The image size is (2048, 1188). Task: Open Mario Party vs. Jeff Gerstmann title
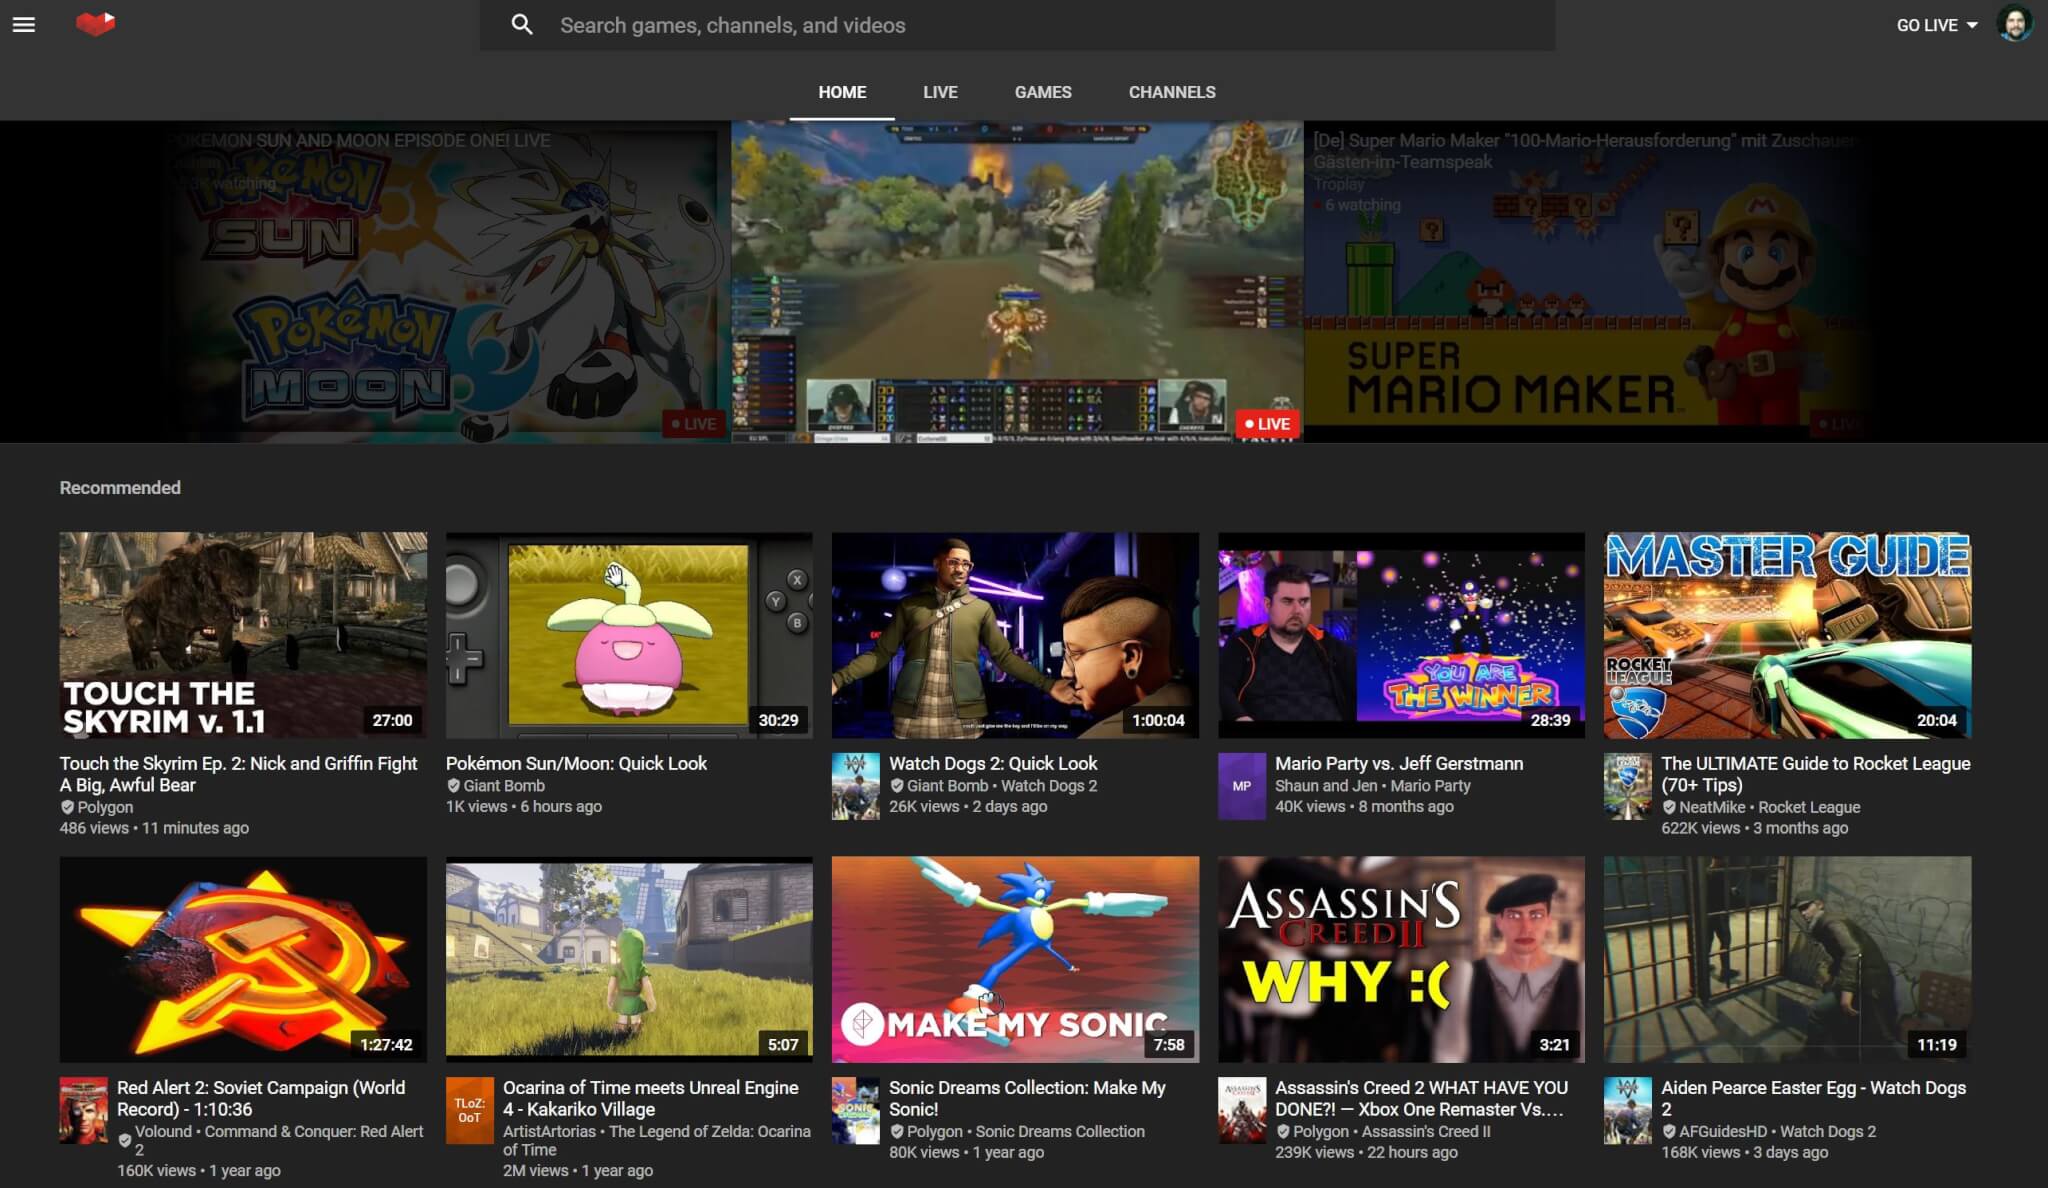point(1399,763)
